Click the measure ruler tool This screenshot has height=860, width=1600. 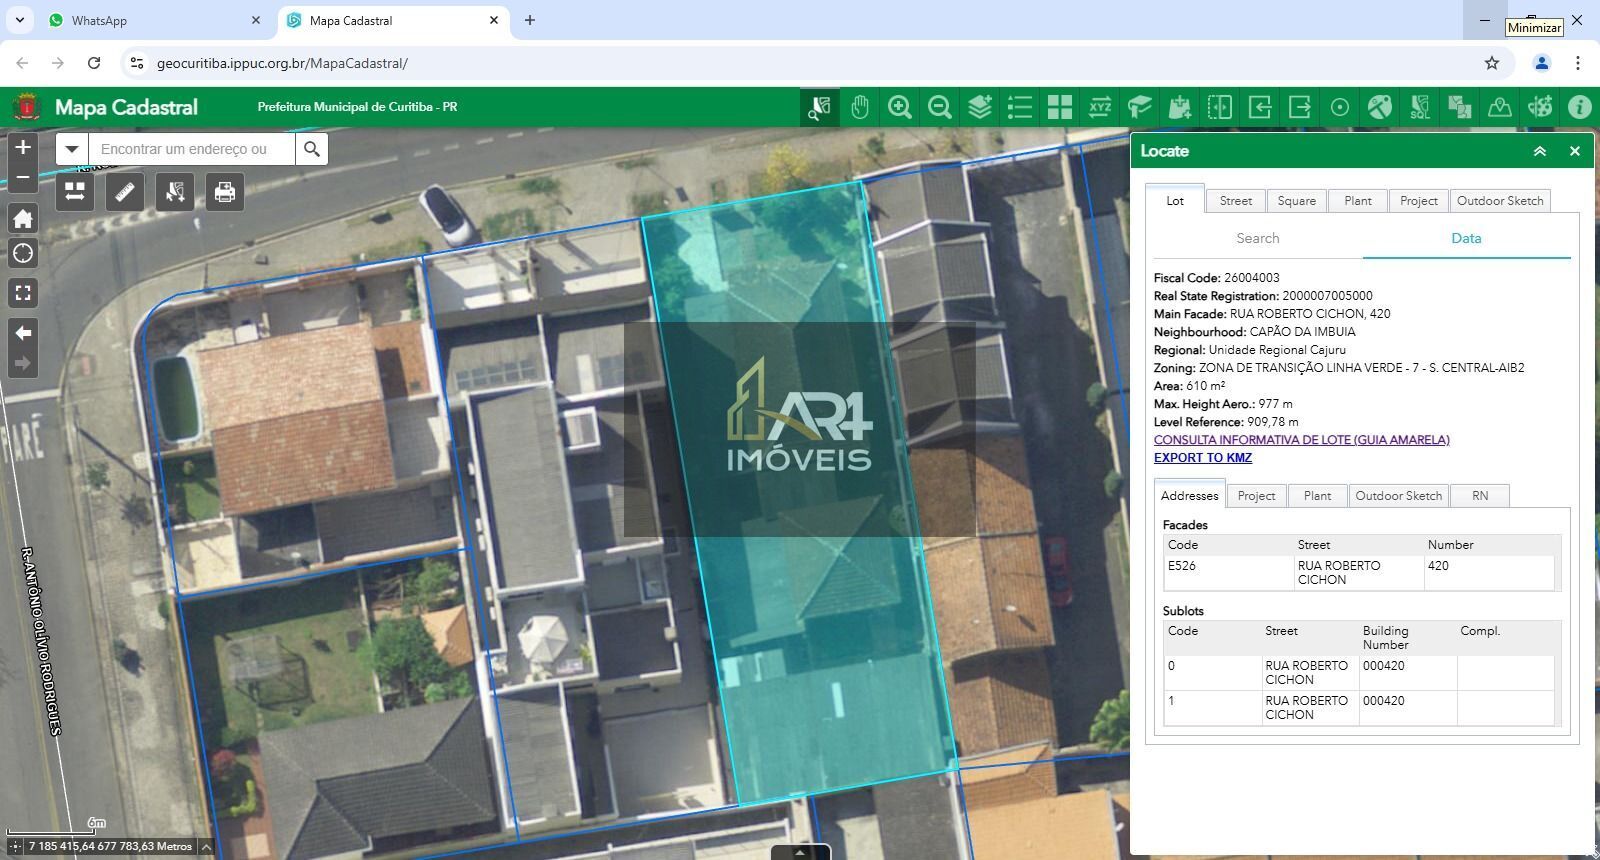point(125,191)
